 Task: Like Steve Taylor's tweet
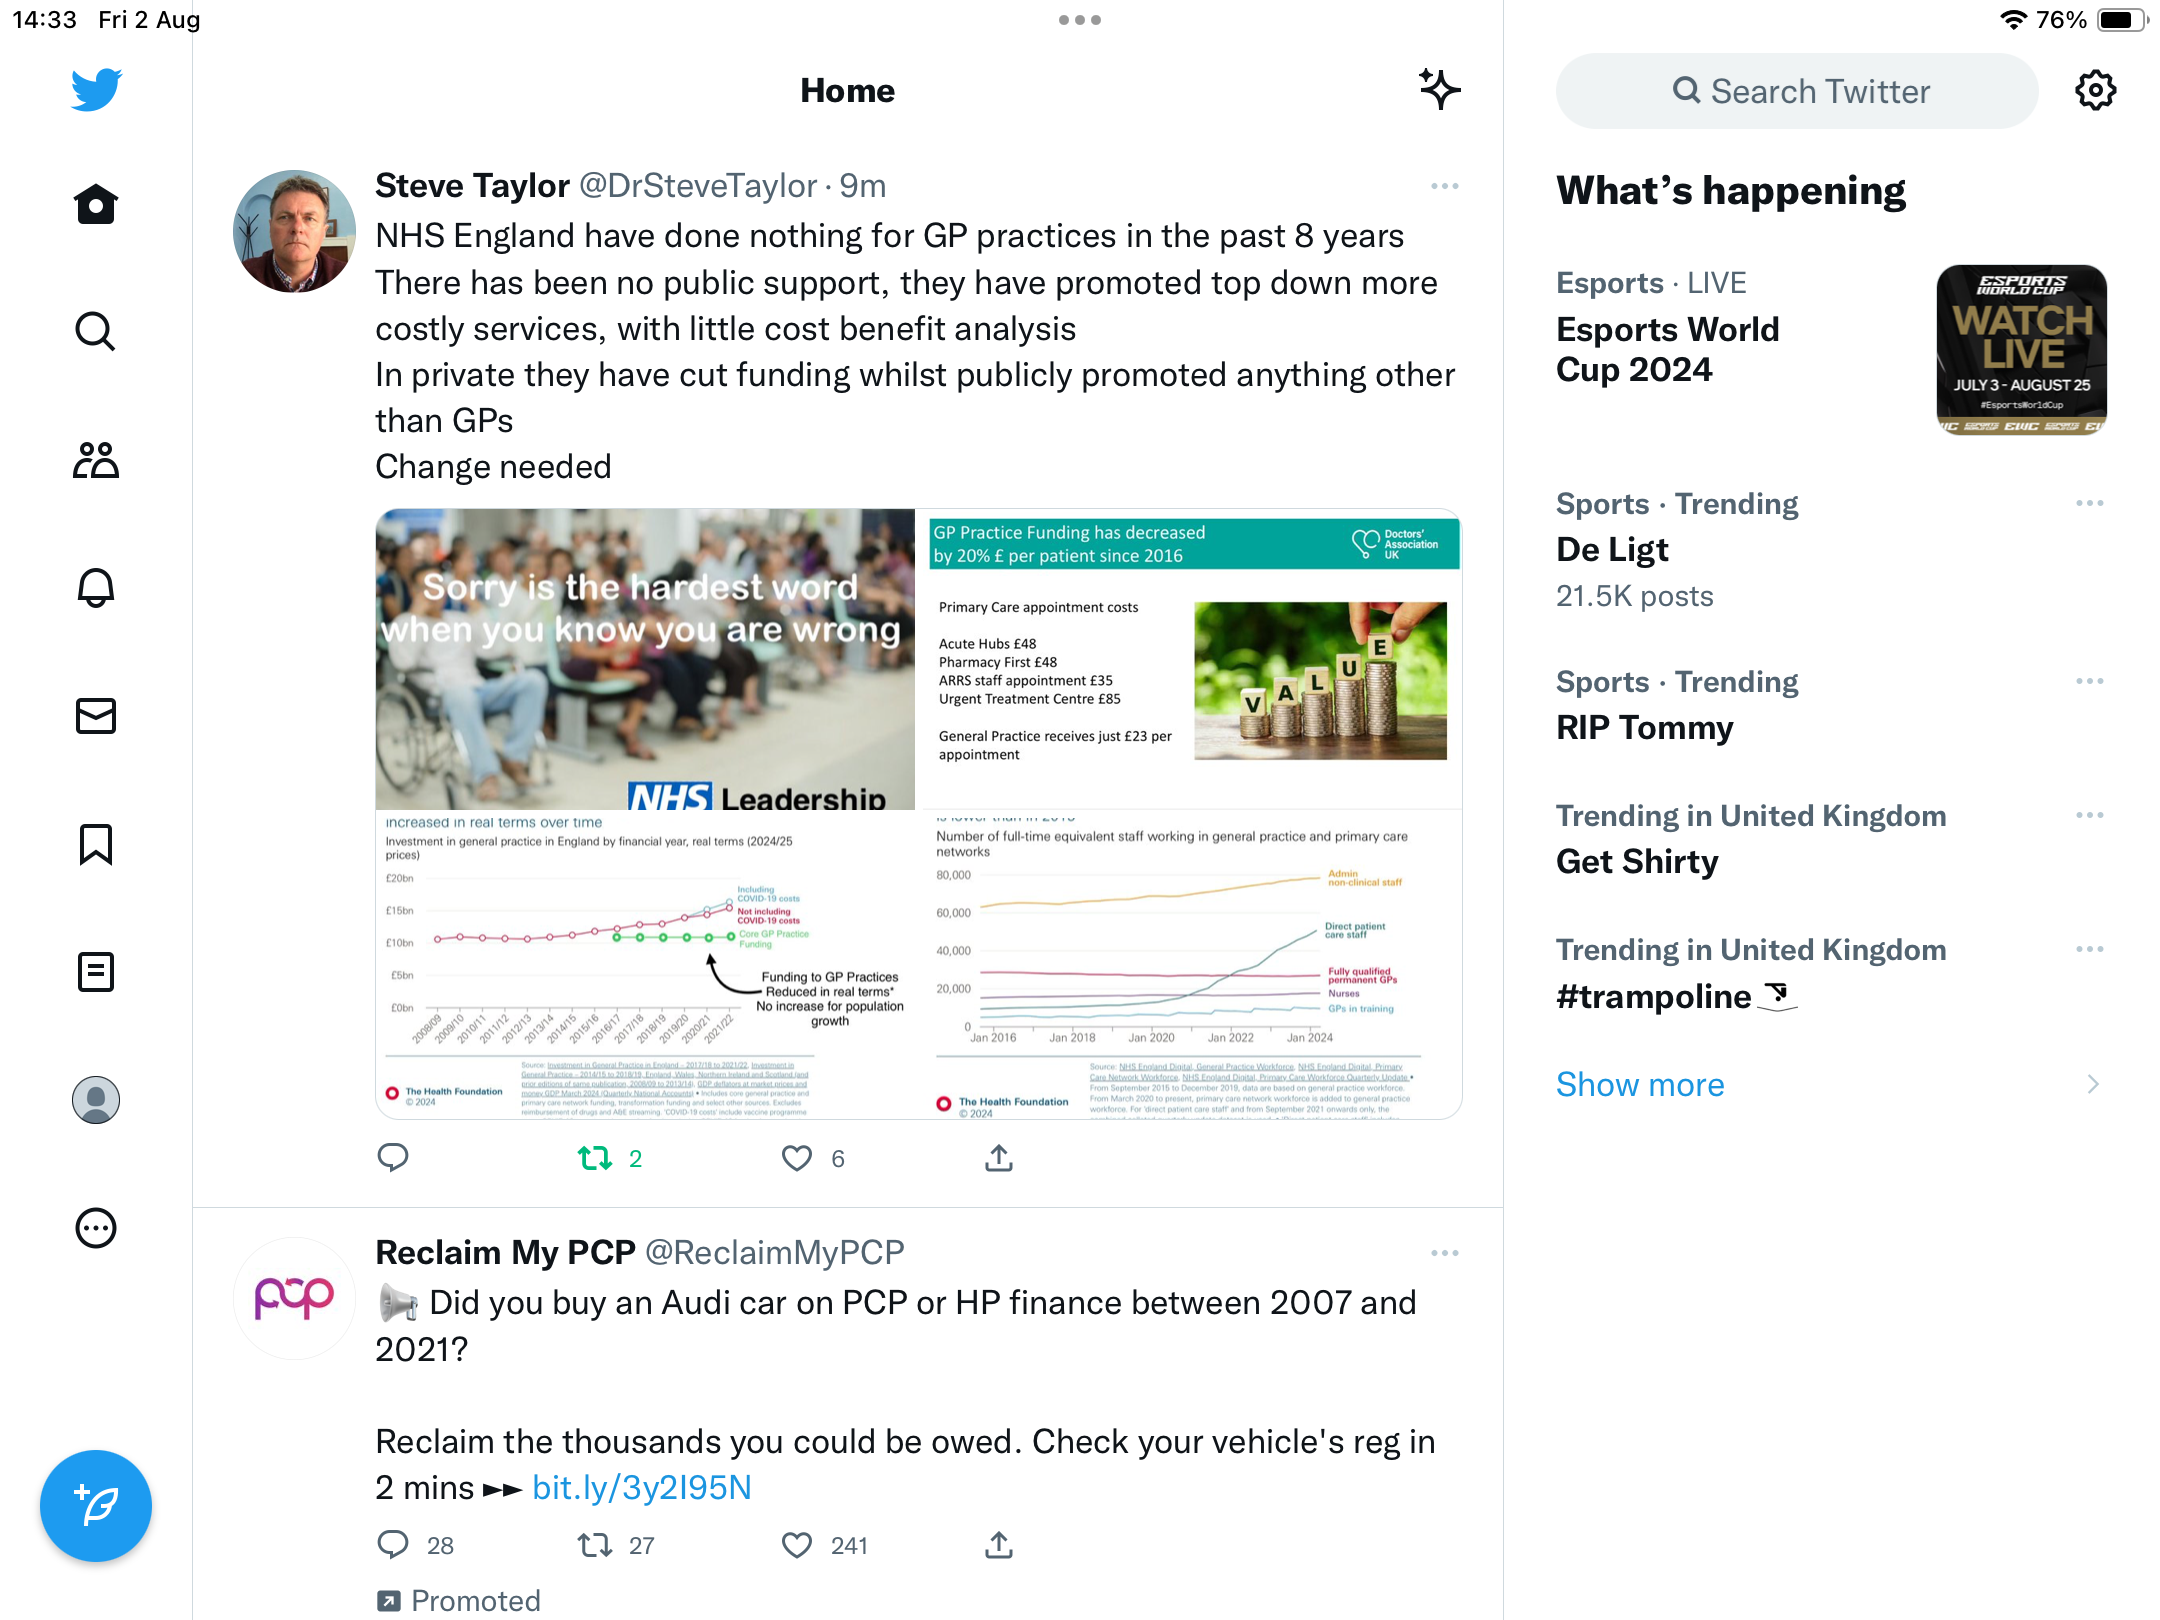[797, 1158]
